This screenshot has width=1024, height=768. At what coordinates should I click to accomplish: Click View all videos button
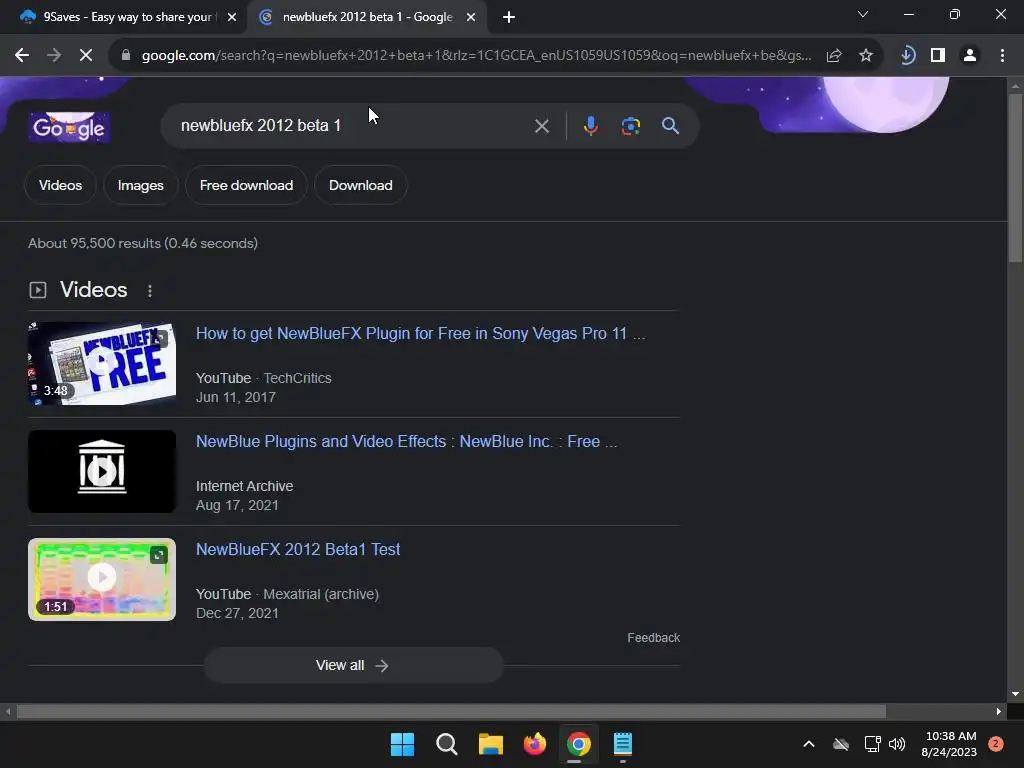point(353,665)
